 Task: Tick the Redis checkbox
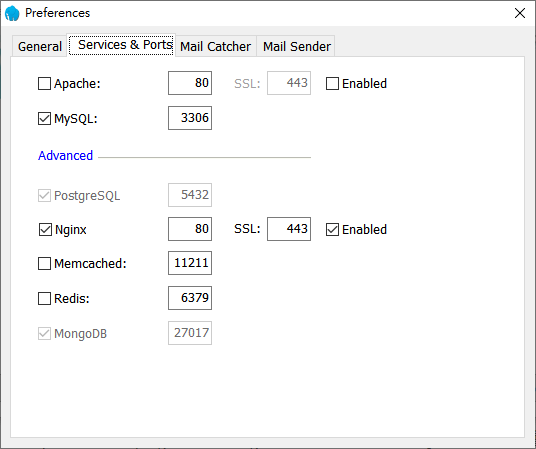click(44, 299)
